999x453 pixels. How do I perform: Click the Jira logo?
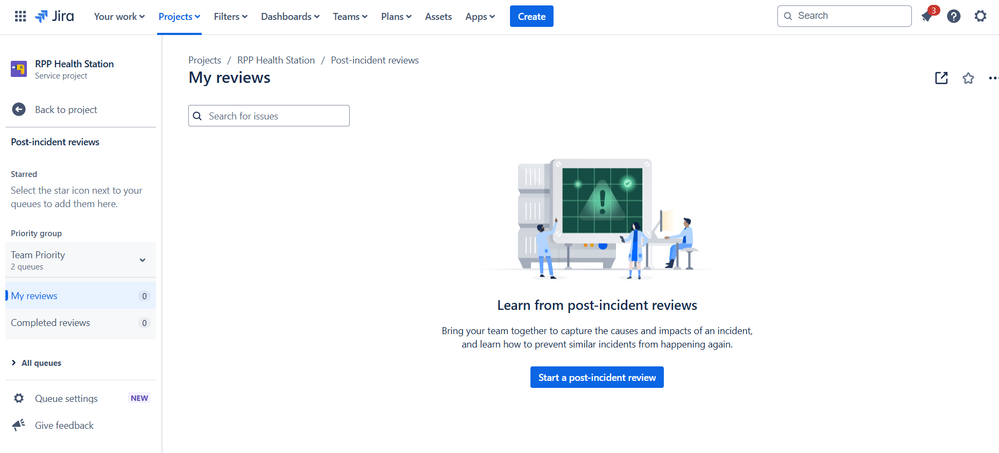[55, 17]
